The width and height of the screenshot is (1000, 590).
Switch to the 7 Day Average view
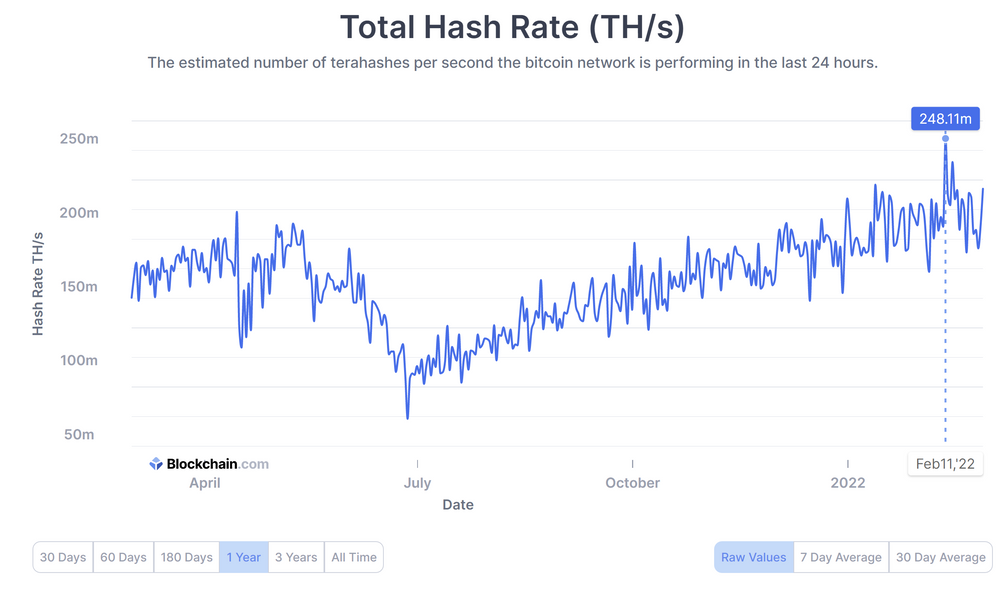click(840, 557)
